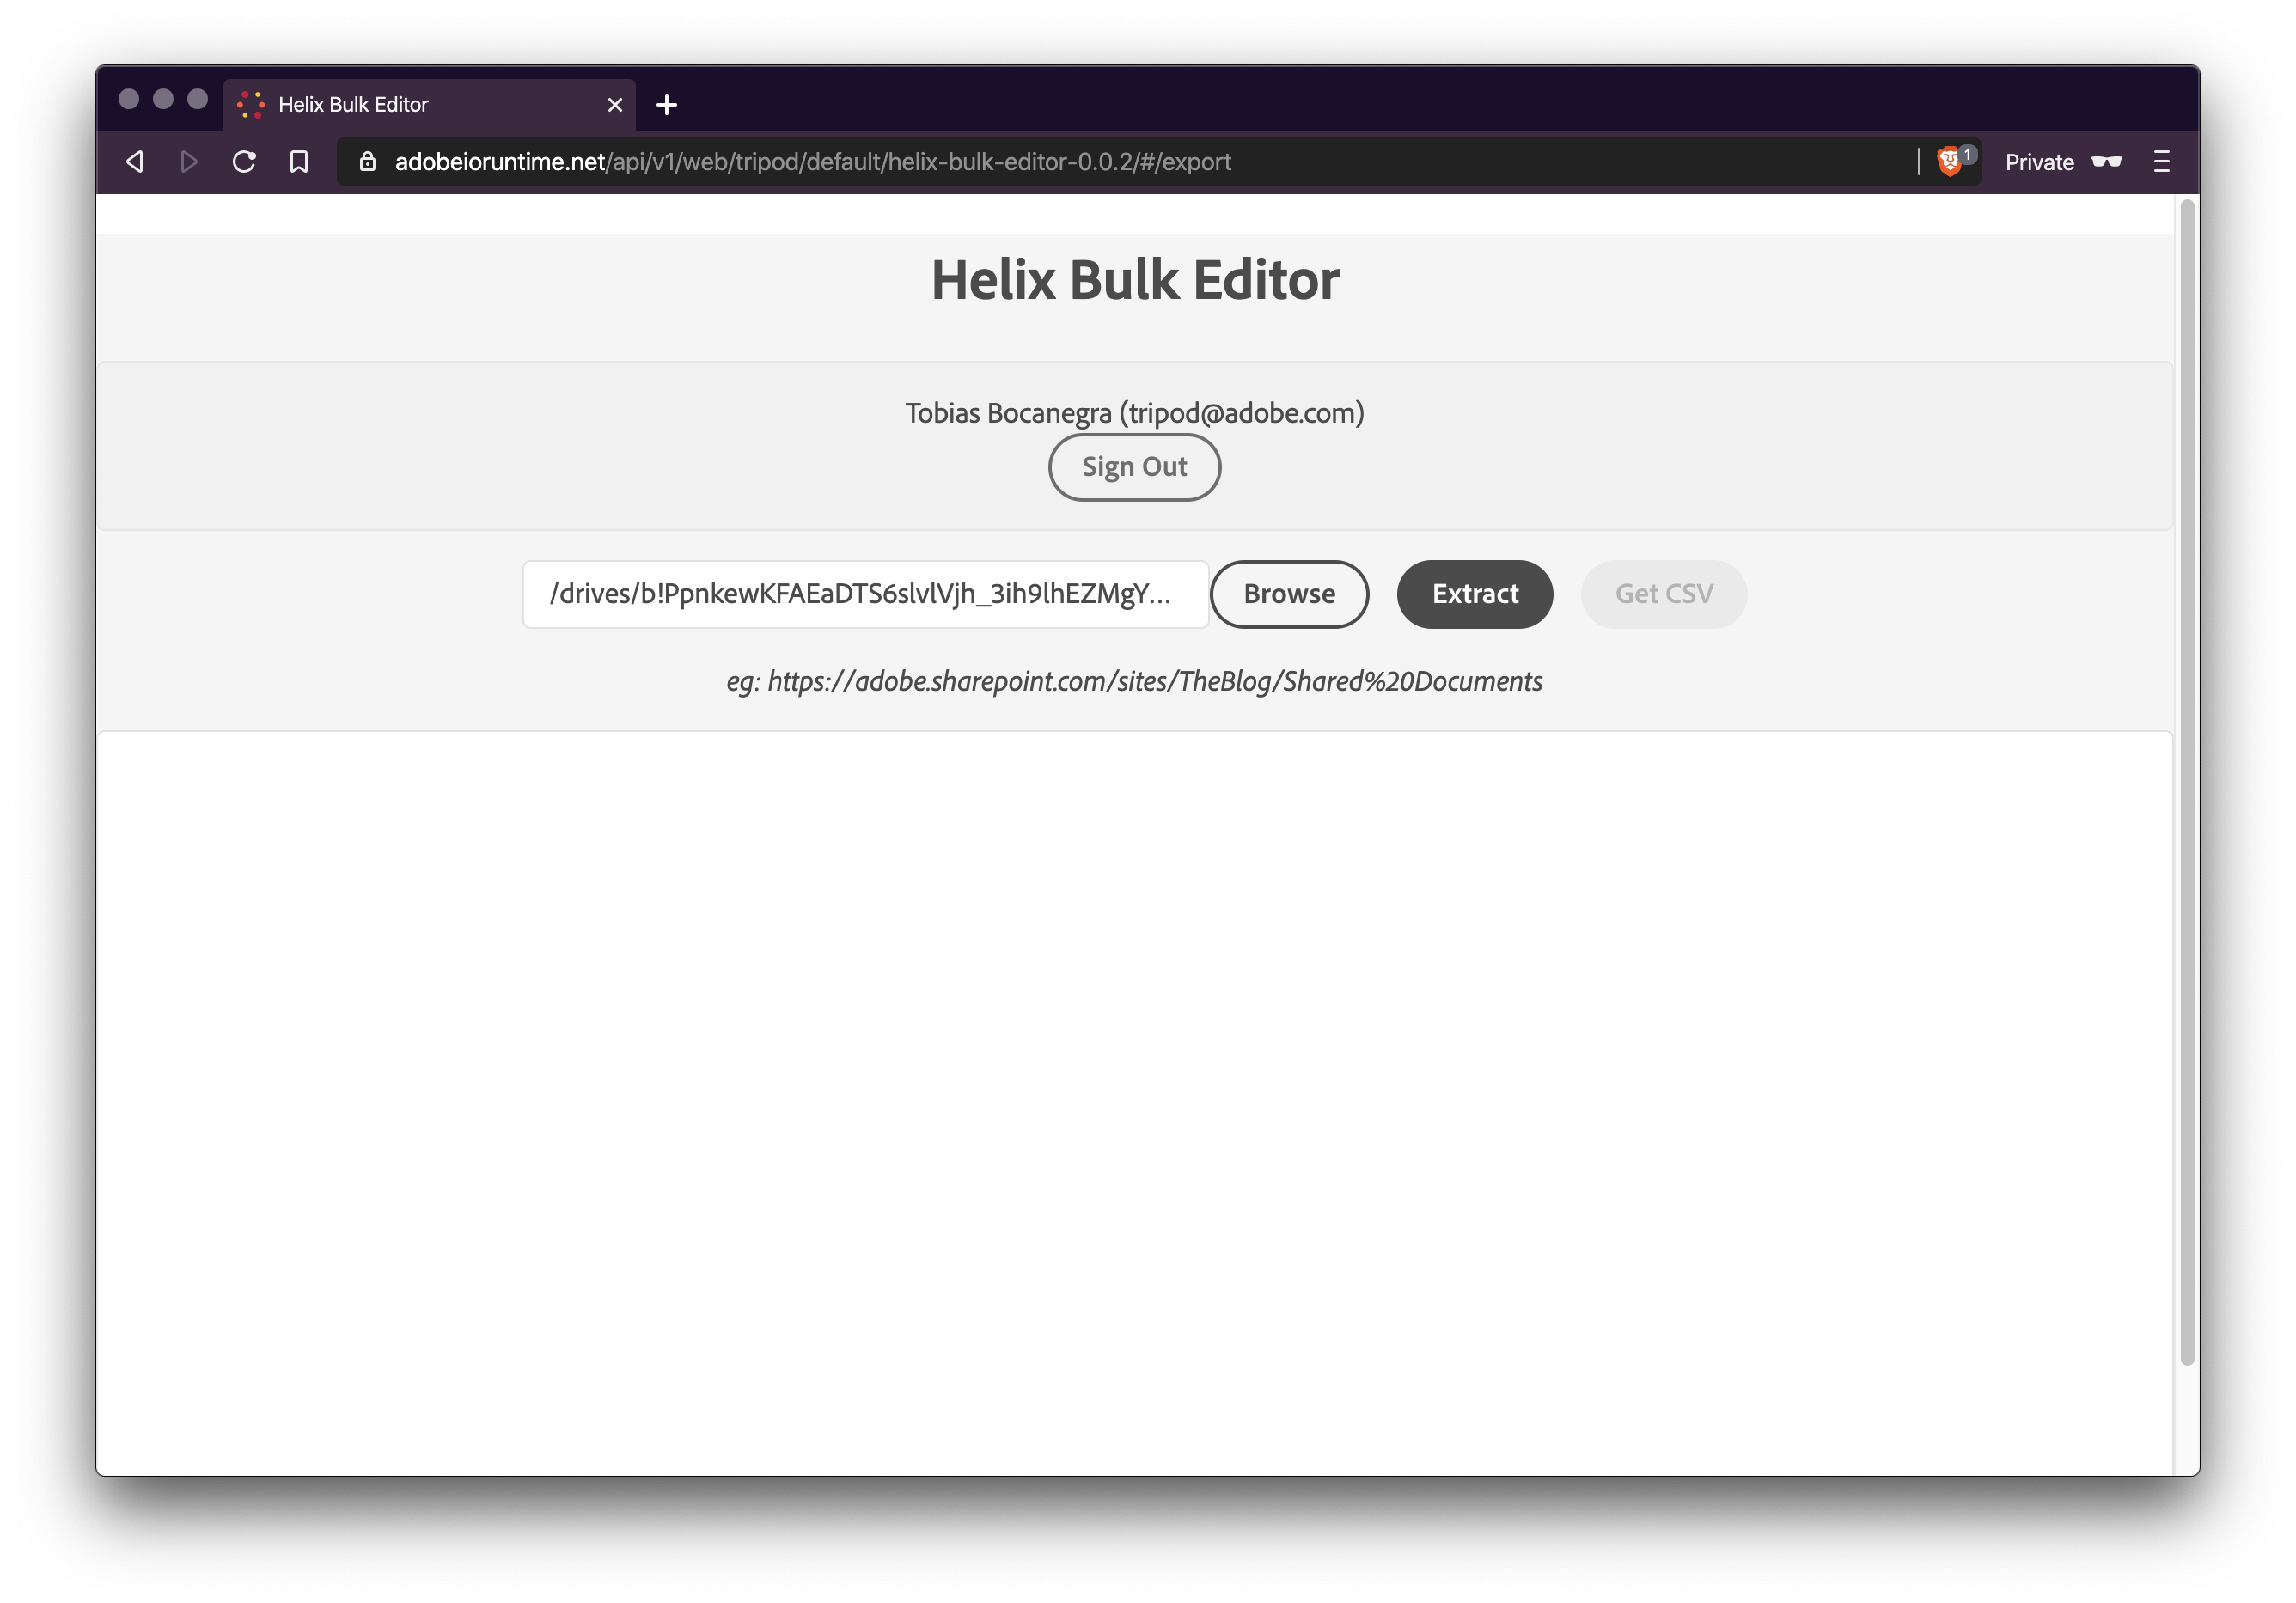Start extraction with the Extract button
This screenshot has height=1603, width=2296.
pyautogui.click(x=1474, y=593)
